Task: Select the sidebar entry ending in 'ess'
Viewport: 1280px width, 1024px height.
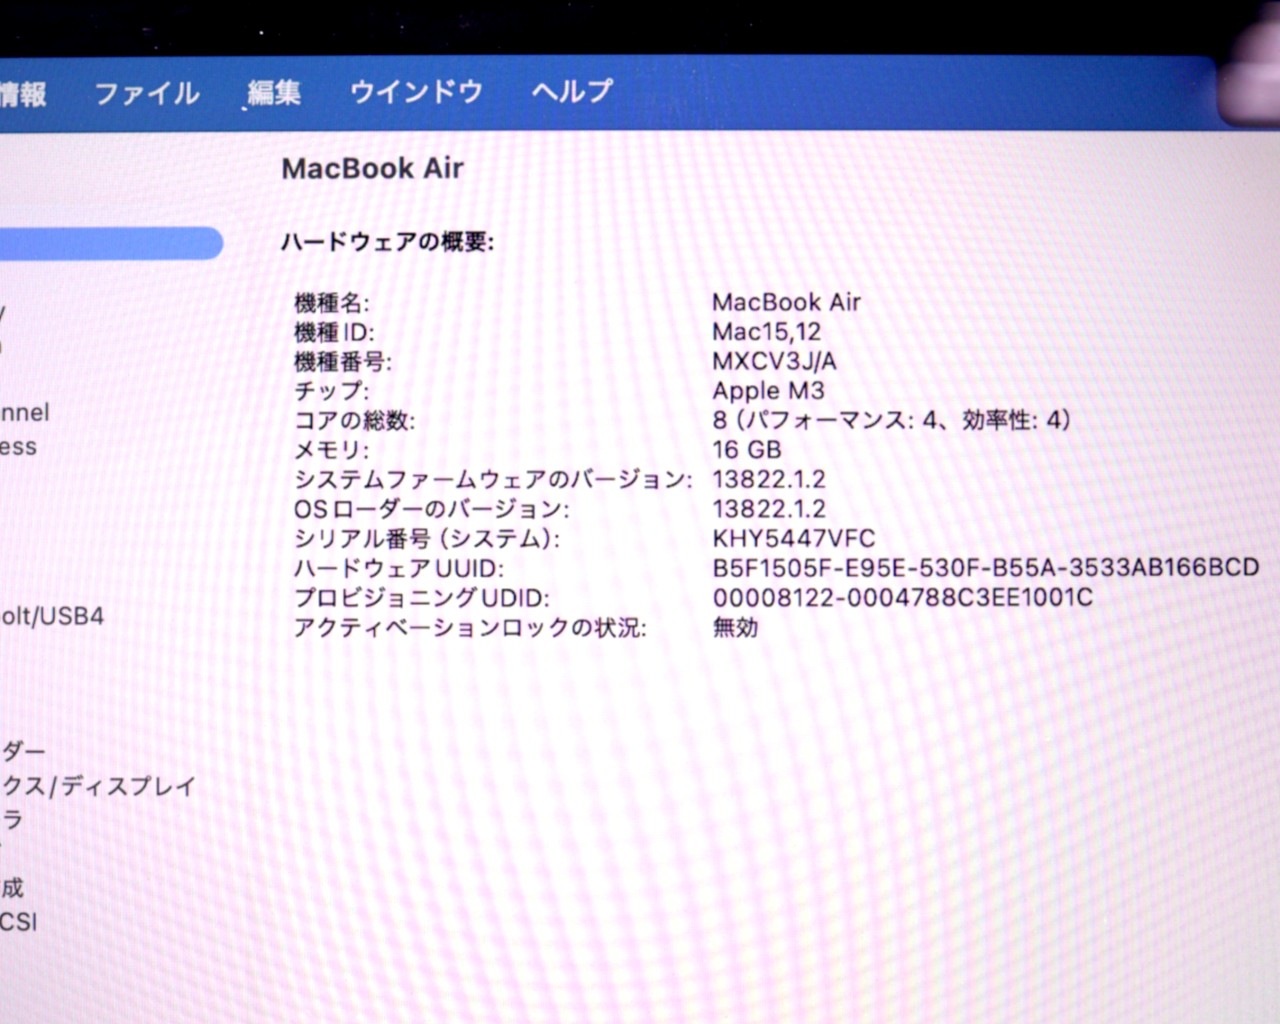Action: pyautogui.click(x=18, y=447)
